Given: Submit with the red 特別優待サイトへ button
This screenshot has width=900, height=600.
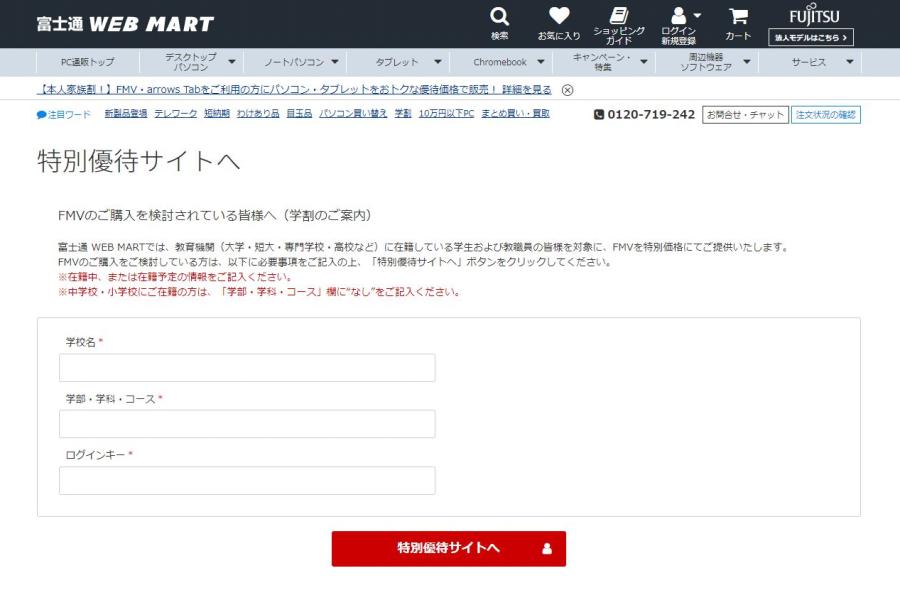Looking at the screenshot, I should [449, 549].
